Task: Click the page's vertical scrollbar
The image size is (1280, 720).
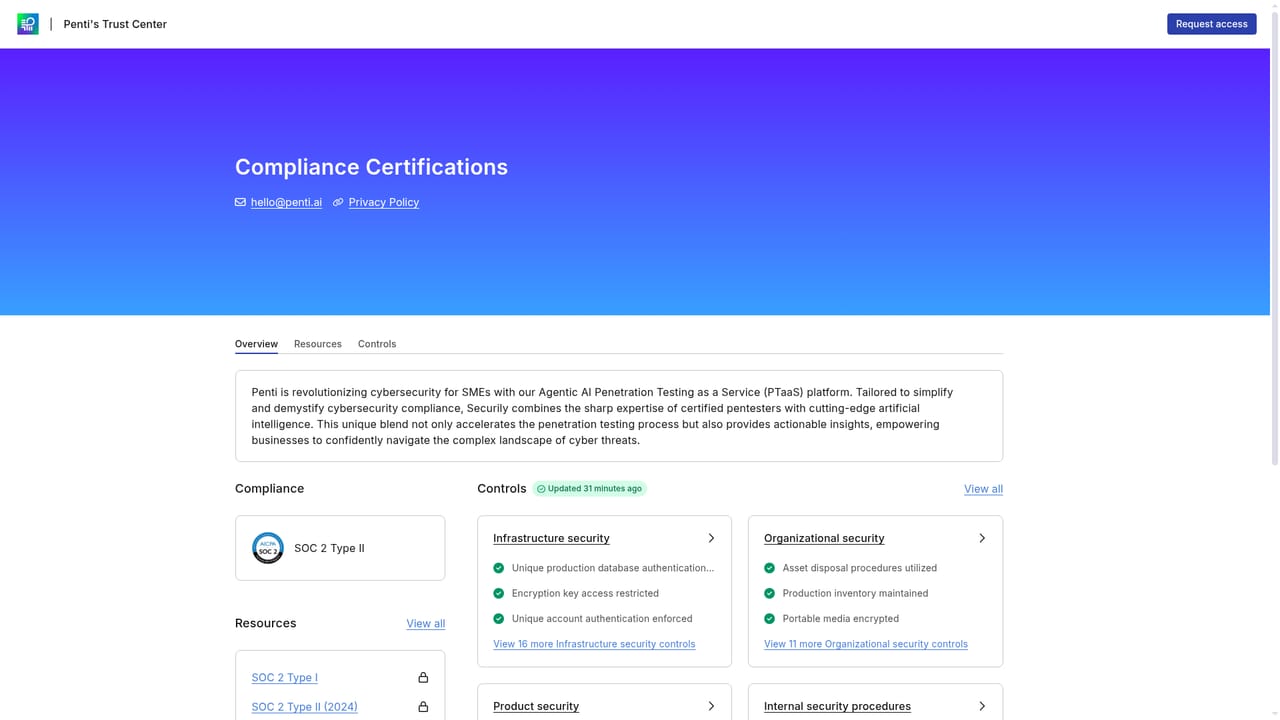Action: pyautogui.click(x=1274, y=240)
